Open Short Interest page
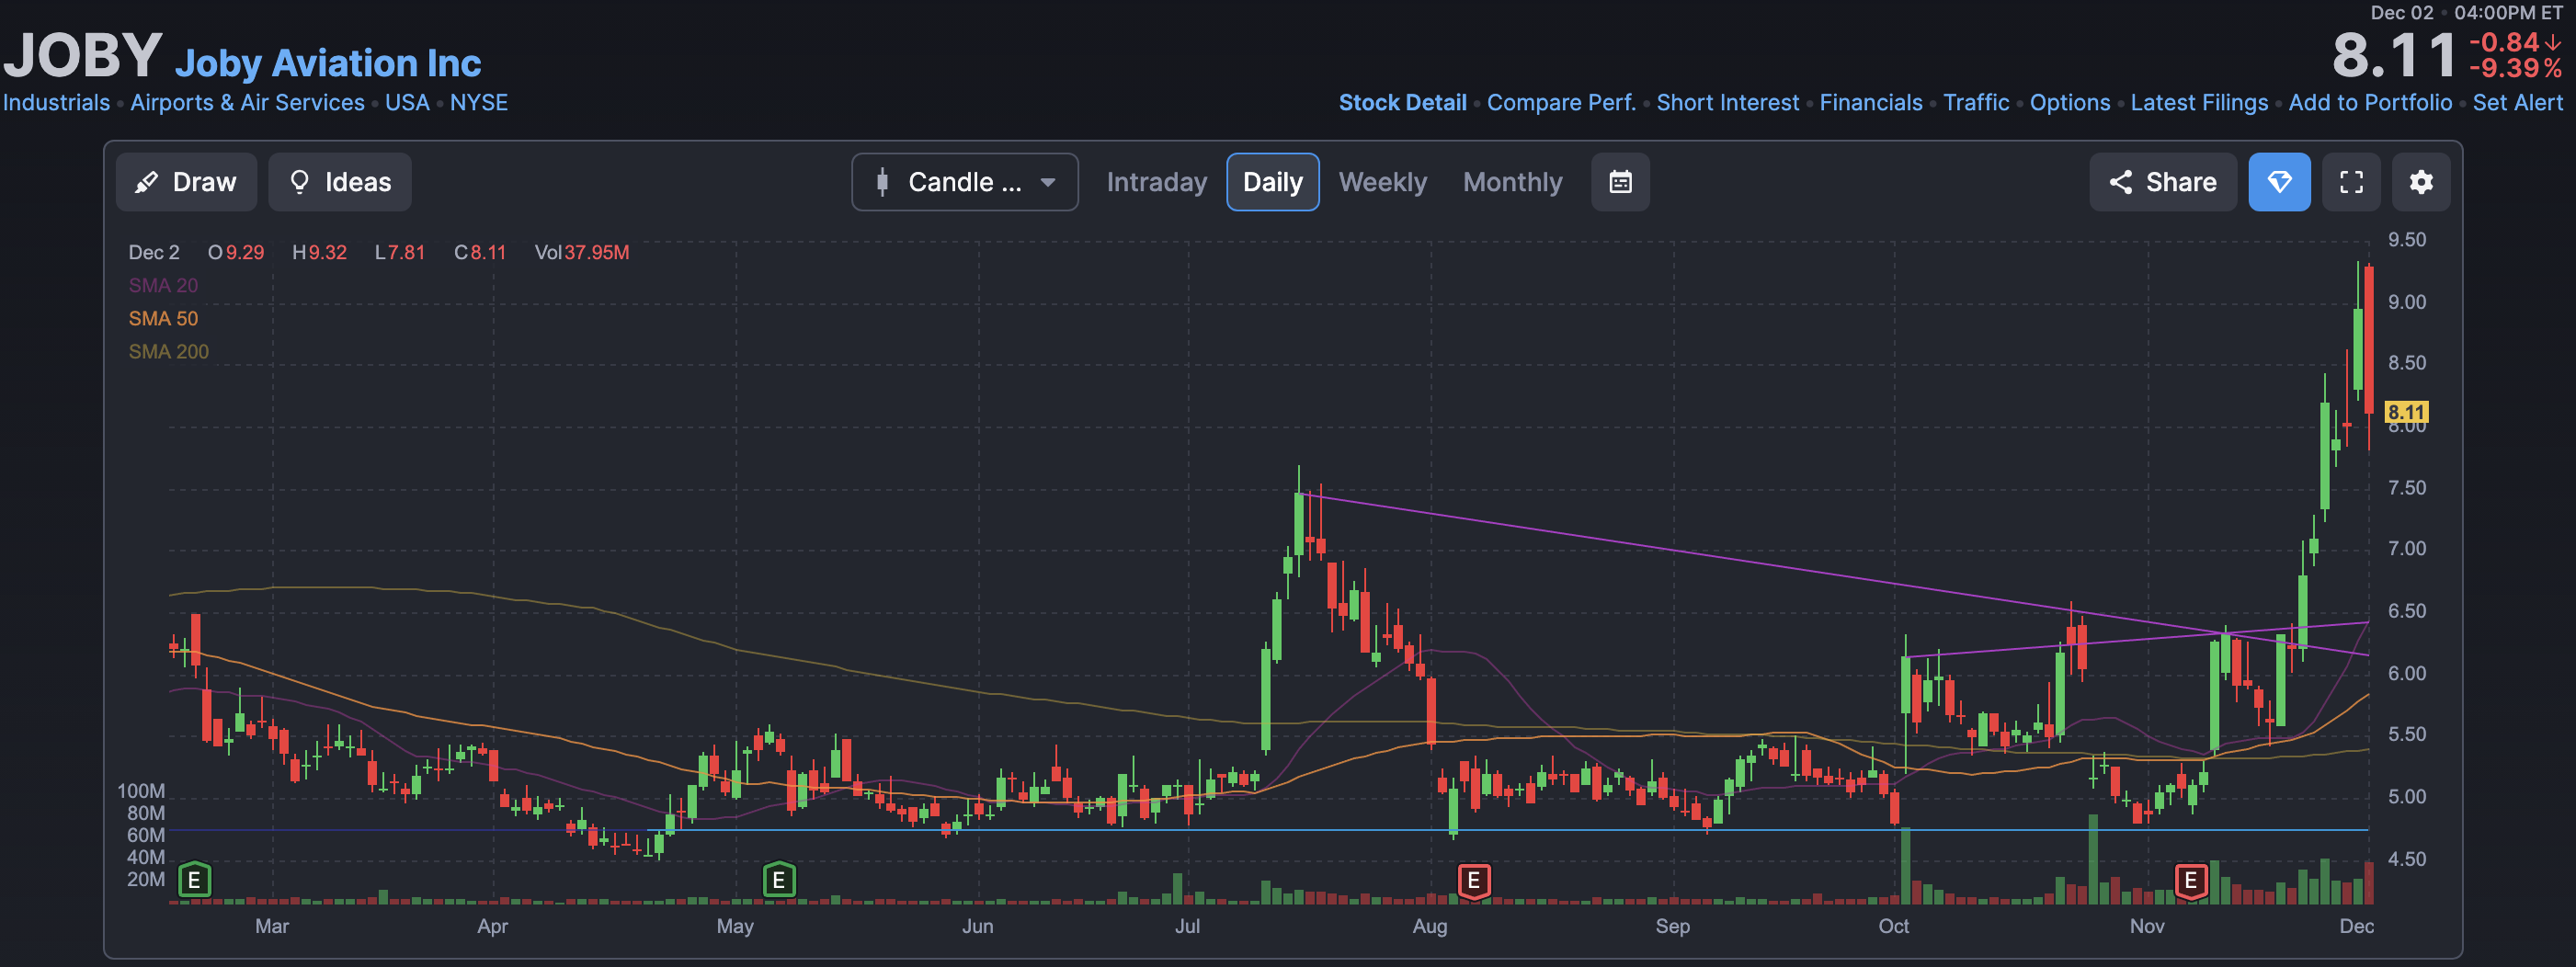This screenshot has width=2576, height=967. click(1728, 103)
